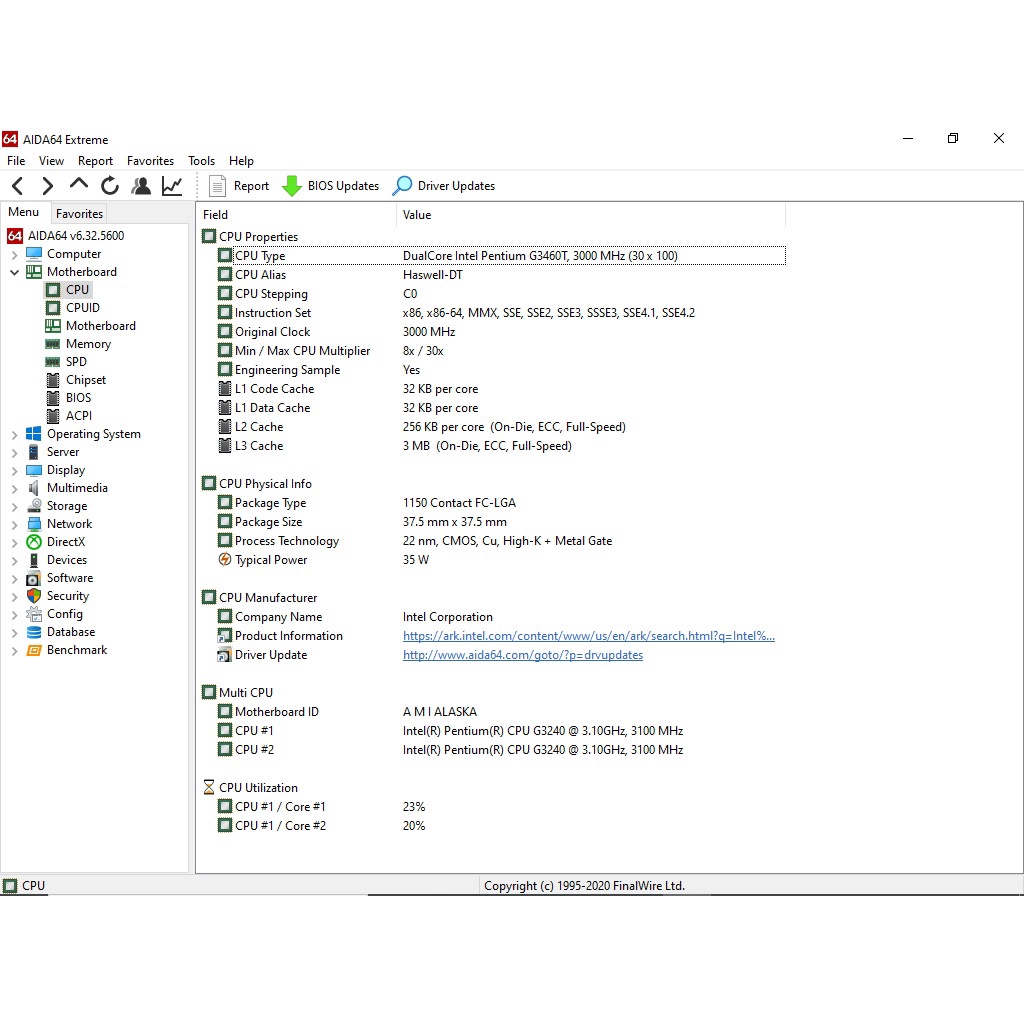Expand the Devices tree node

pyautogui.click(x=14, y=560)
